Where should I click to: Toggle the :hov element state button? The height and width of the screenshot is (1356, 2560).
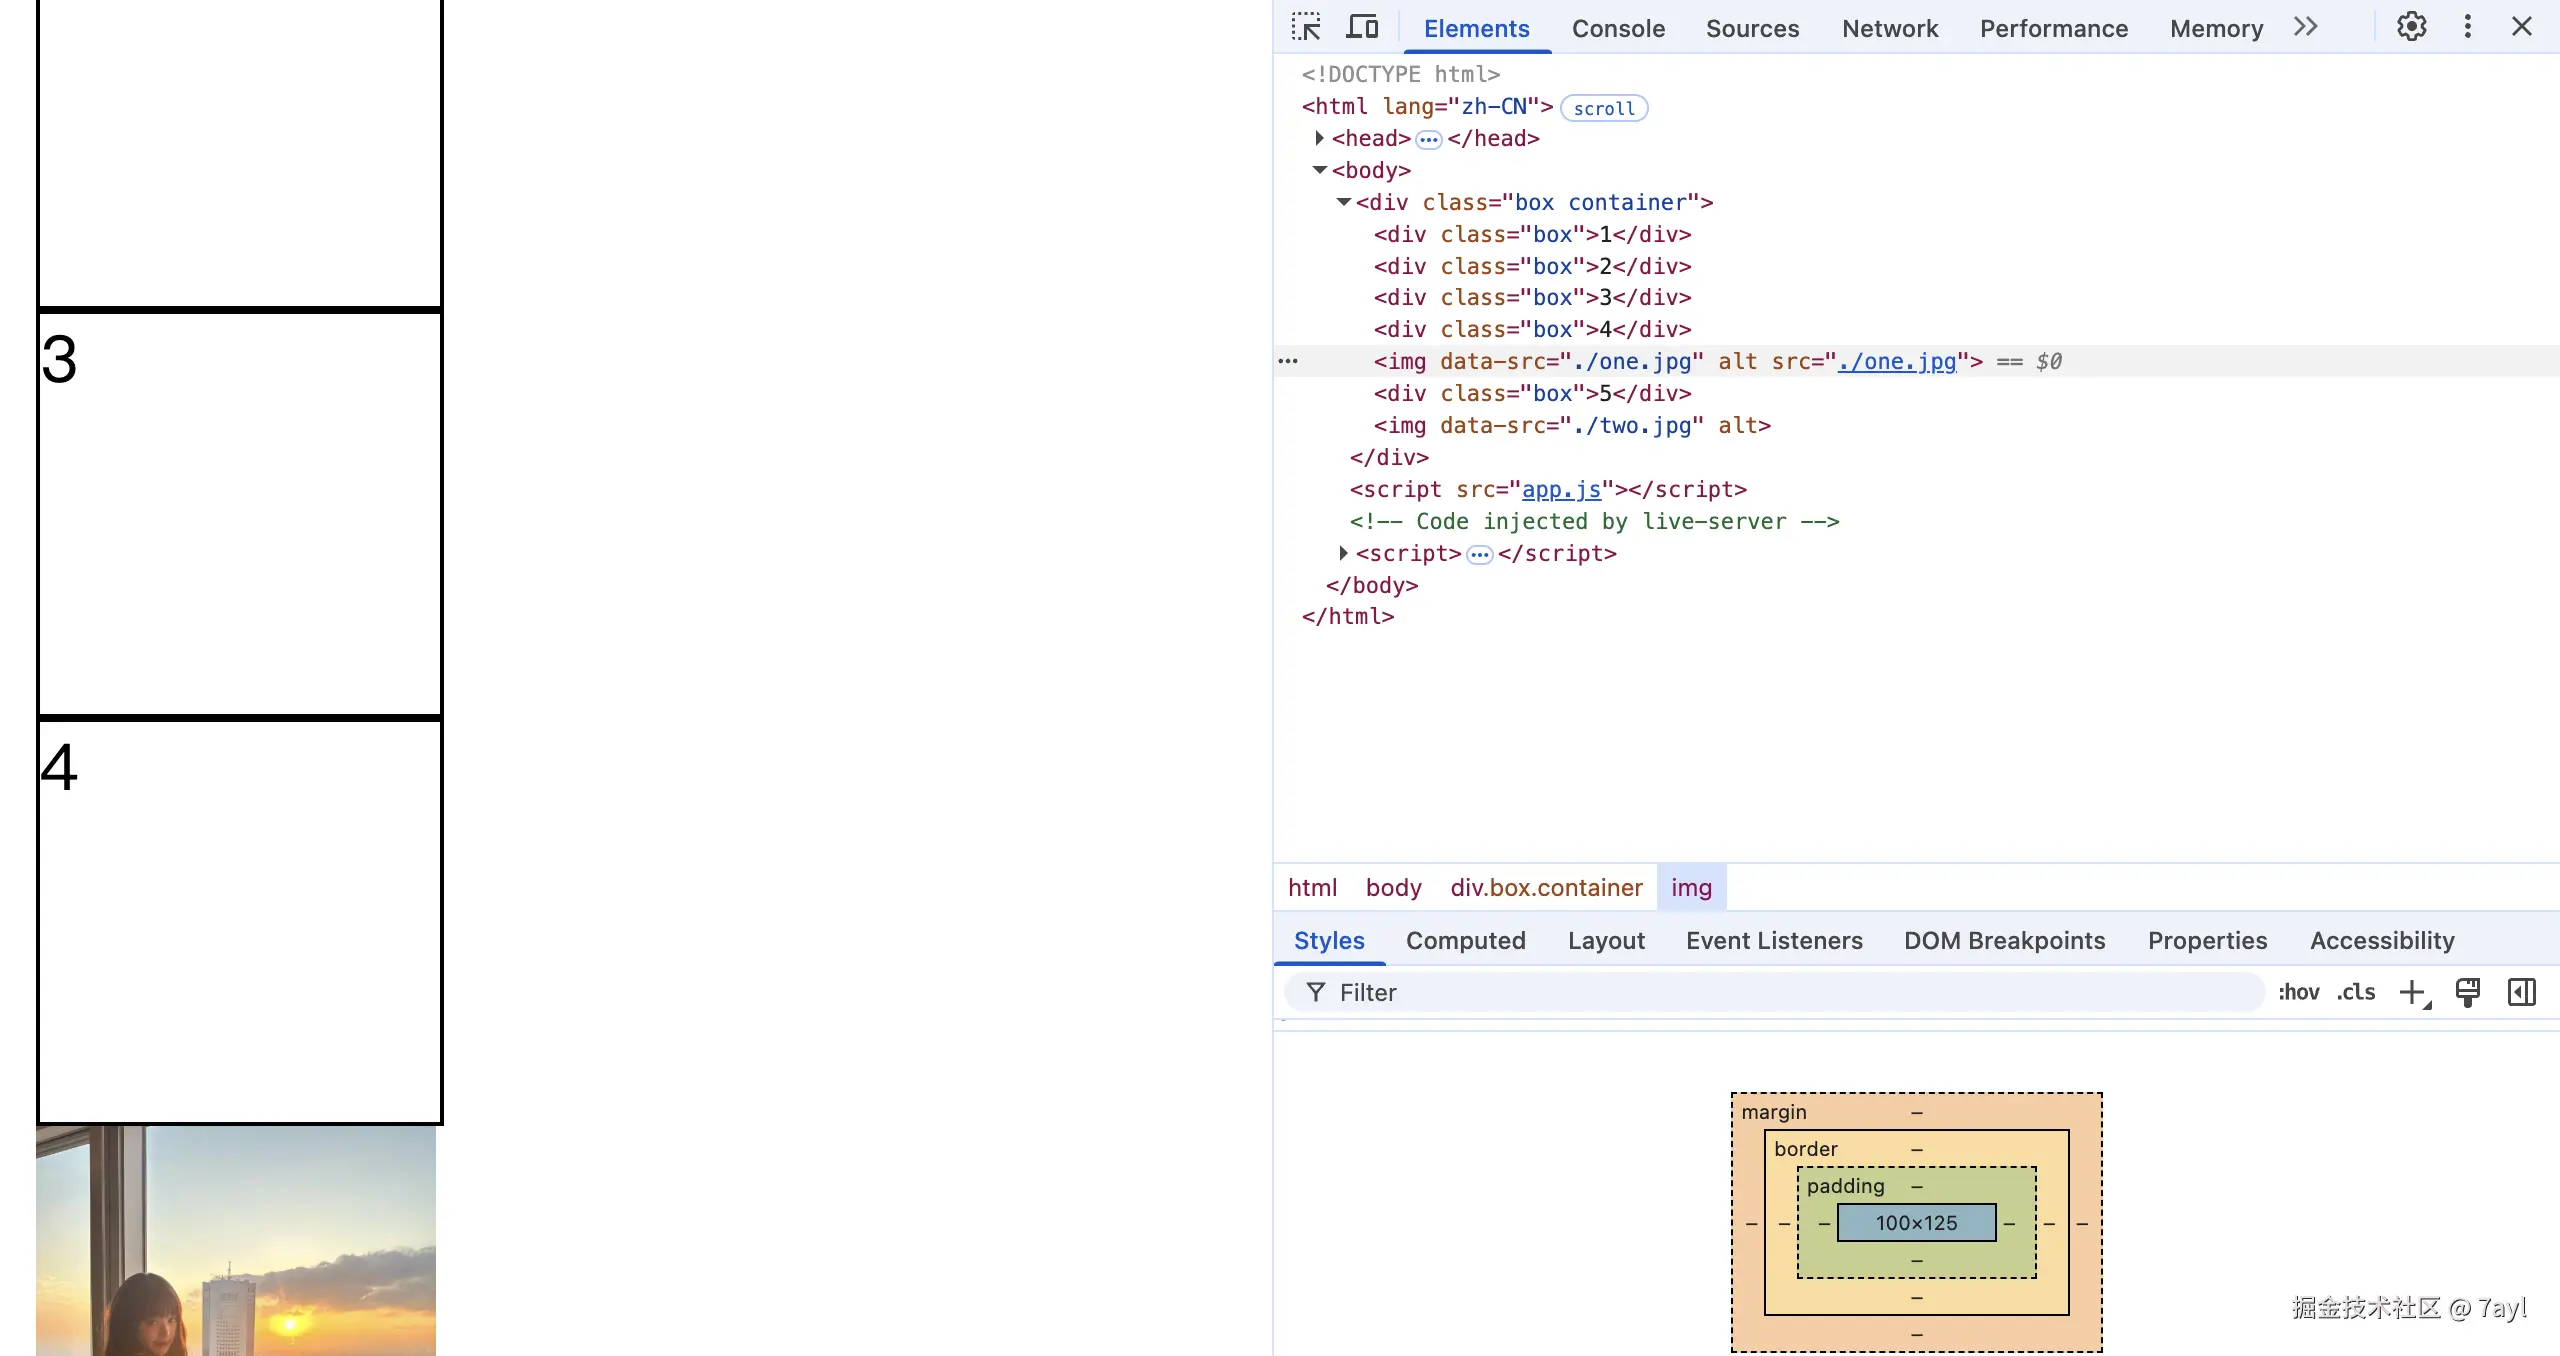pyautogui.click(x=2298, y=992)
